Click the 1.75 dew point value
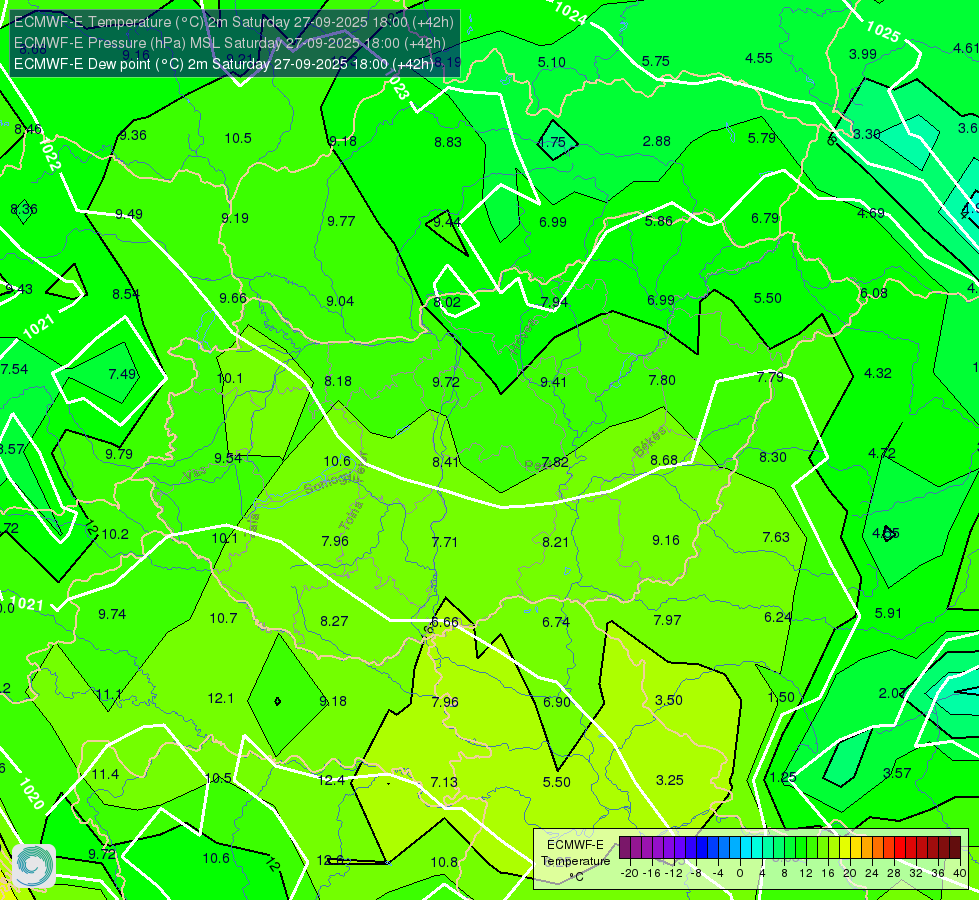Viewport: 979px width, 900px height. (553, 142)
